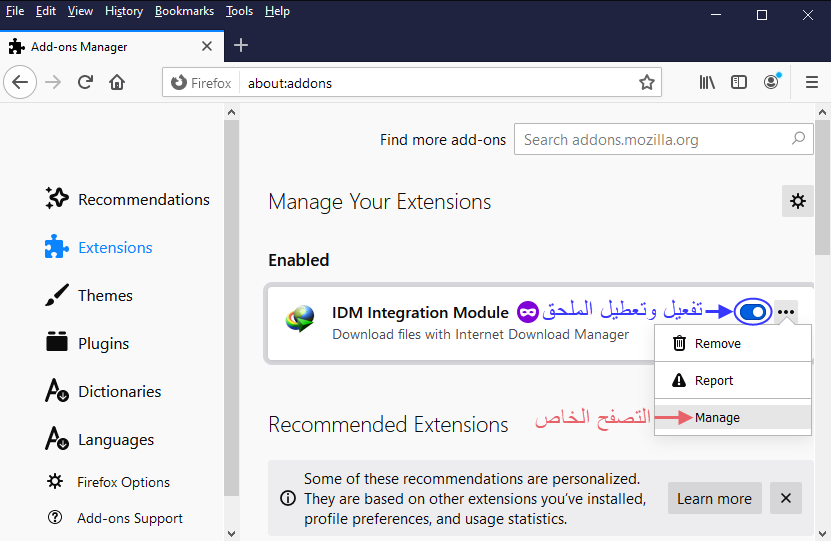The width and height of the screenshot is (831, 541).
Task: Reload the current page
Action: click(x=85, y=82)
